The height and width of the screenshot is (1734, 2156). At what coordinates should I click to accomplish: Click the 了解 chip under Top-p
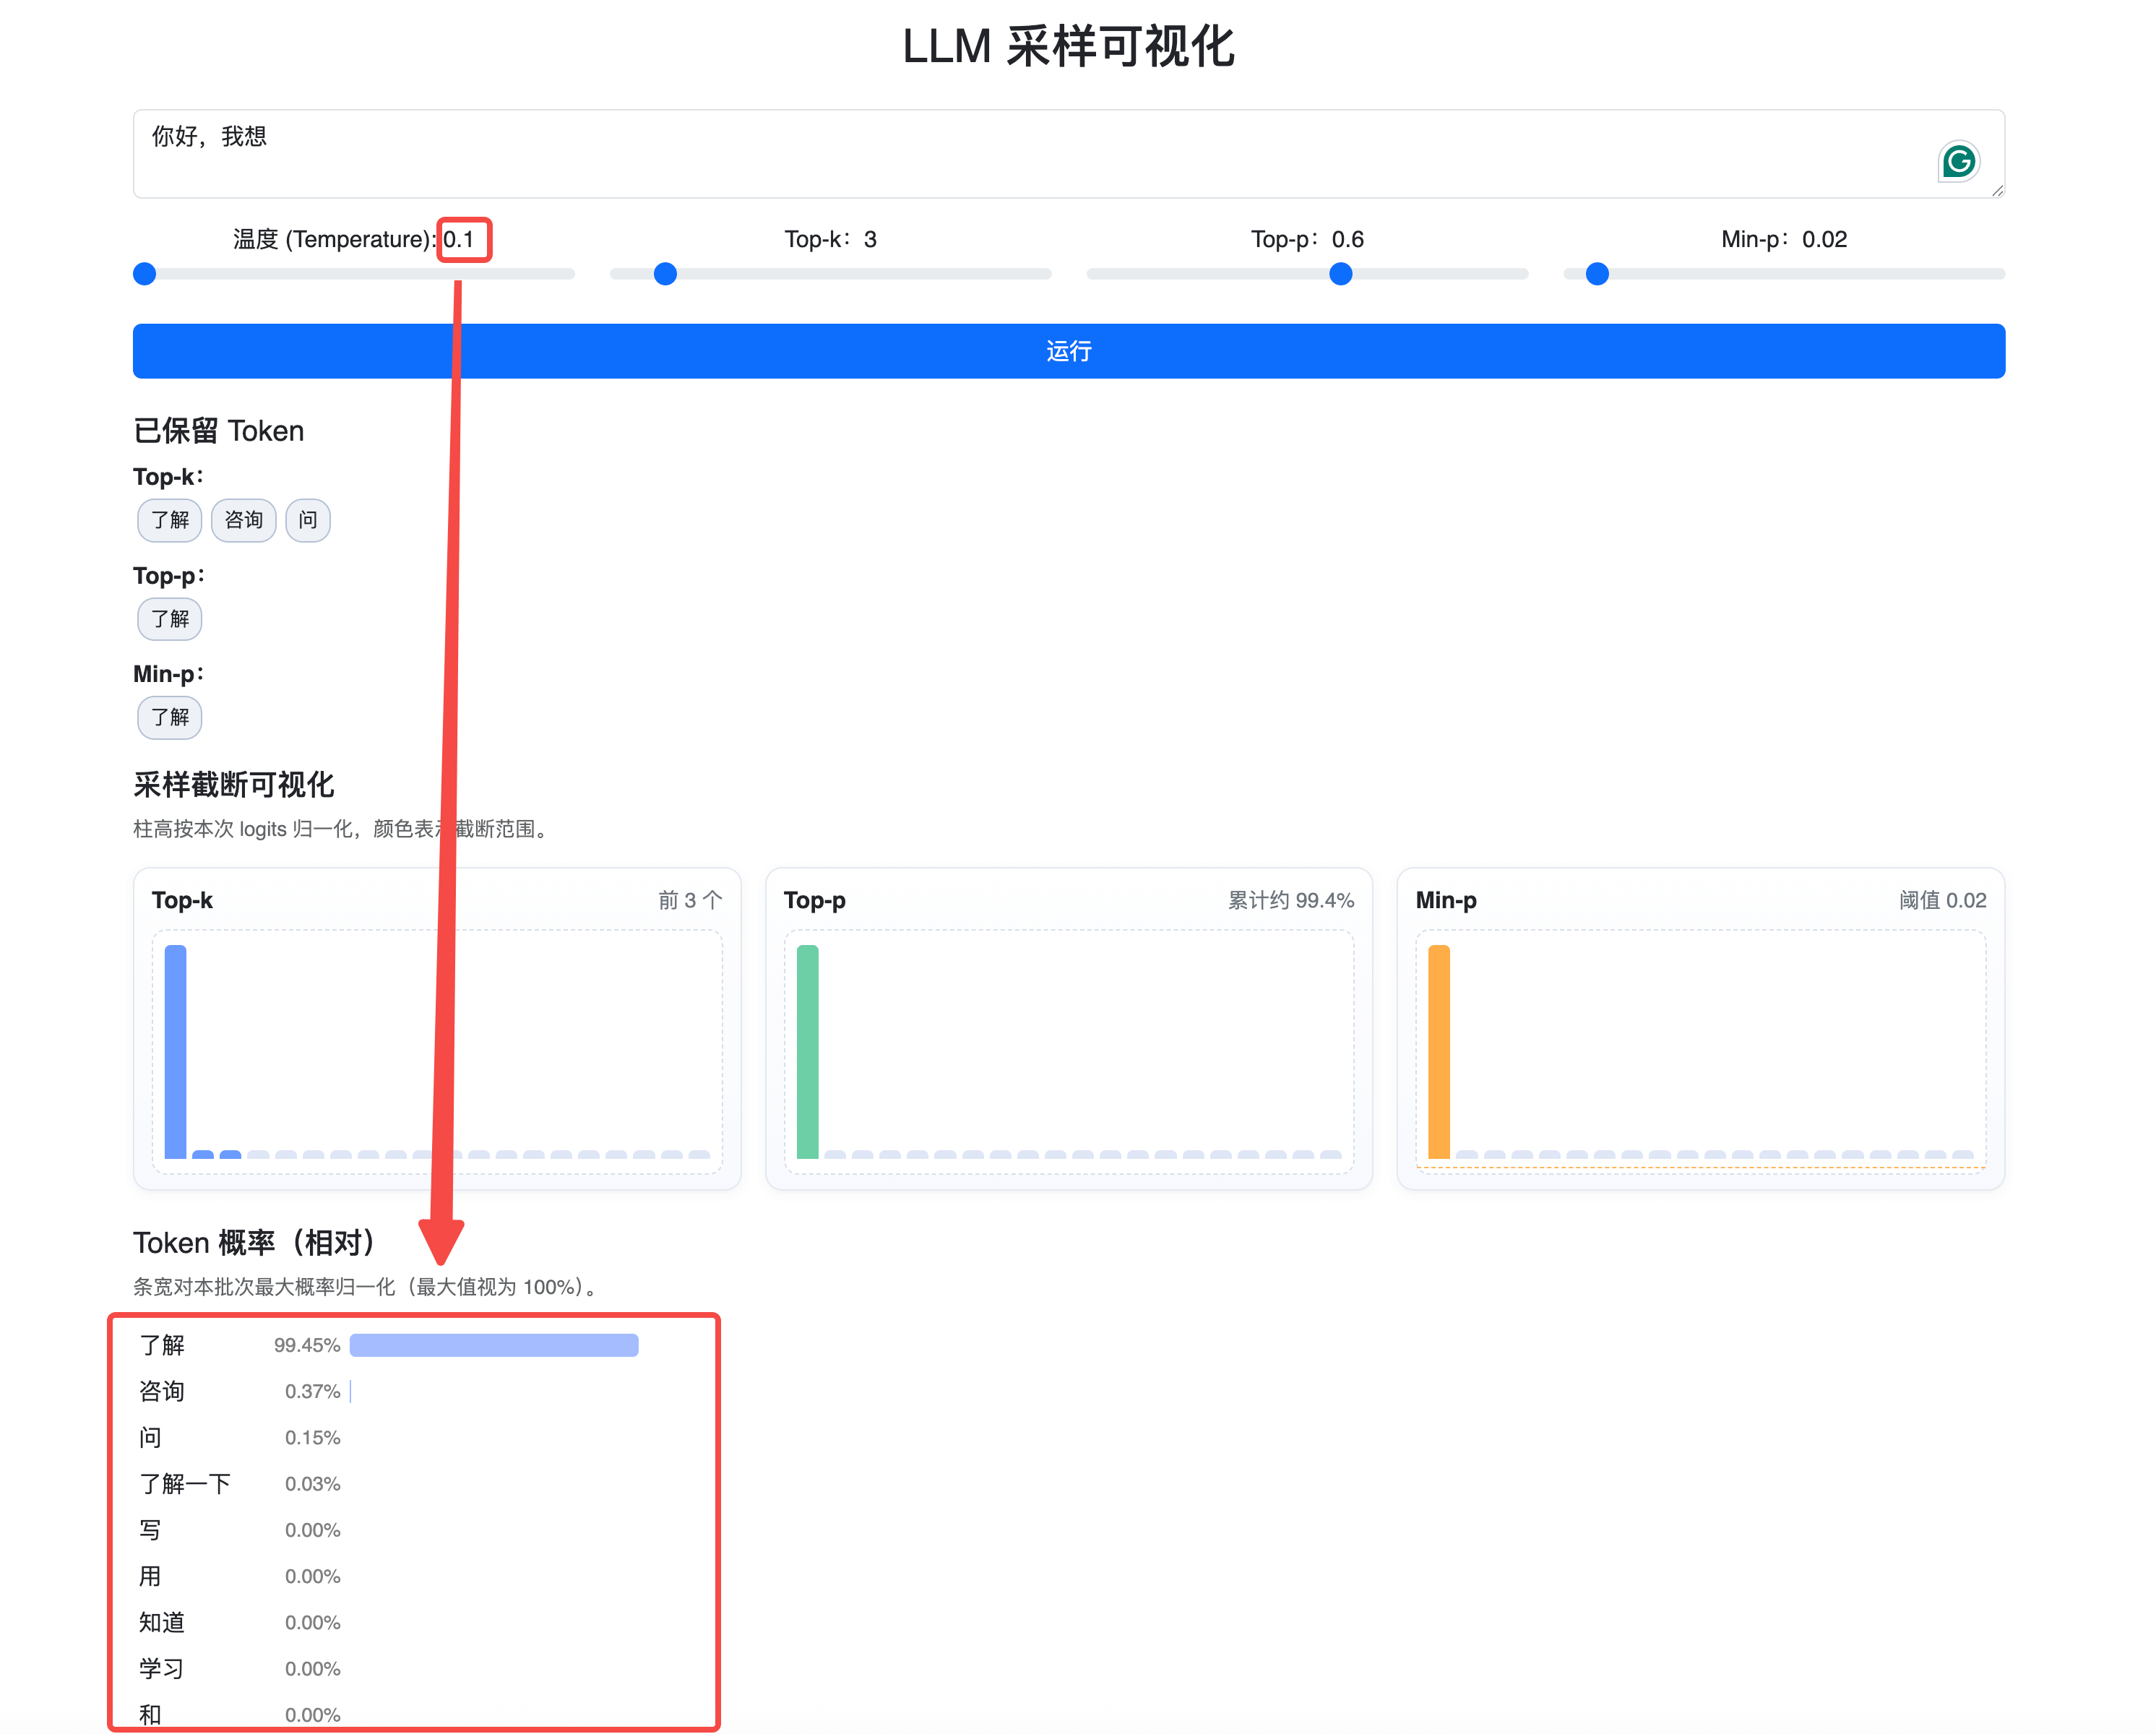click(x=169, y=619)
